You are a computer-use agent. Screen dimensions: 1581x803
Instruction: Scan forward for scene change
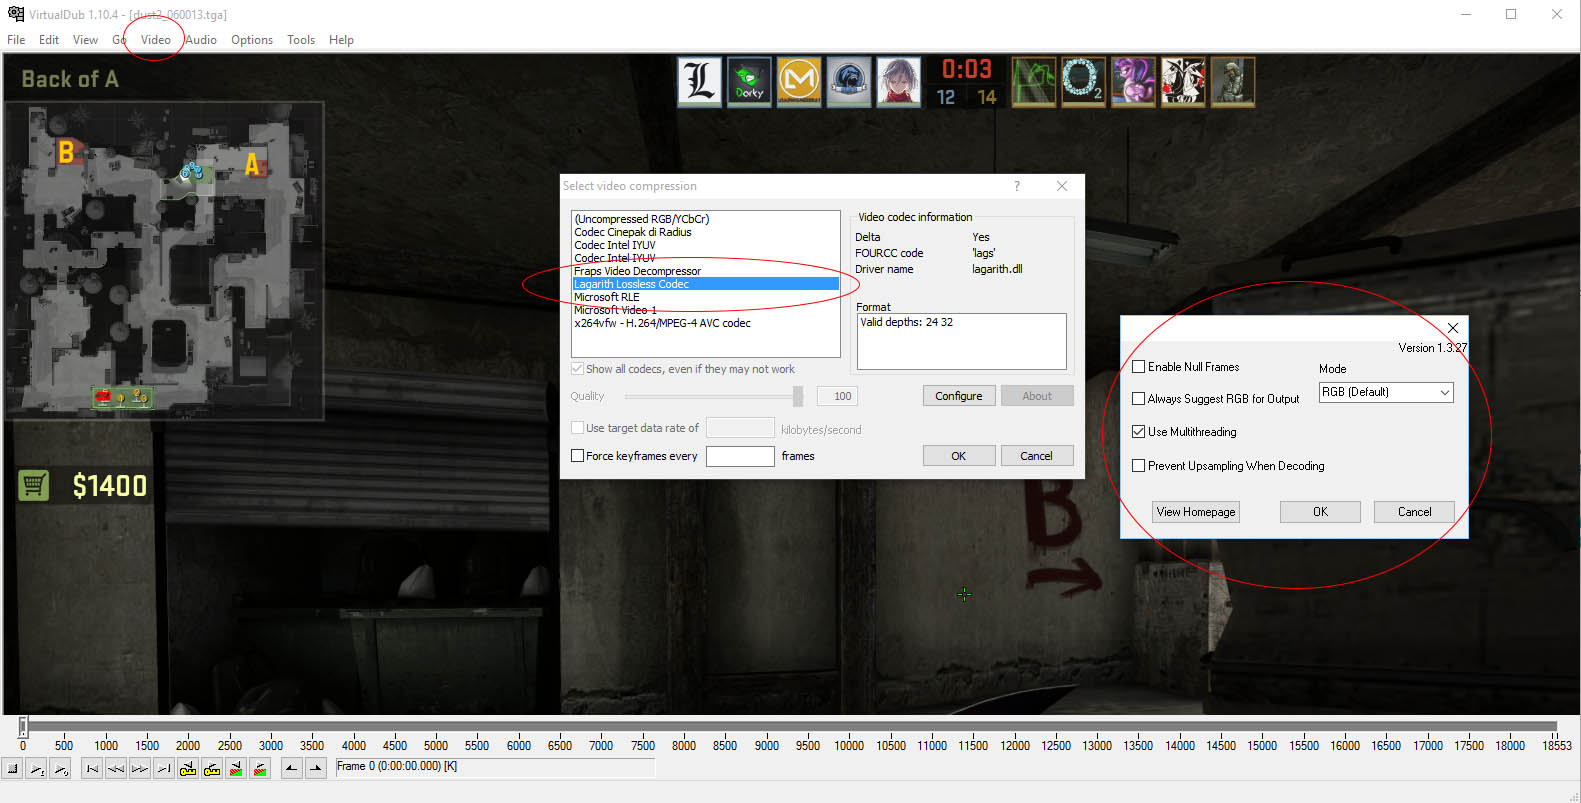coord(260,769)
